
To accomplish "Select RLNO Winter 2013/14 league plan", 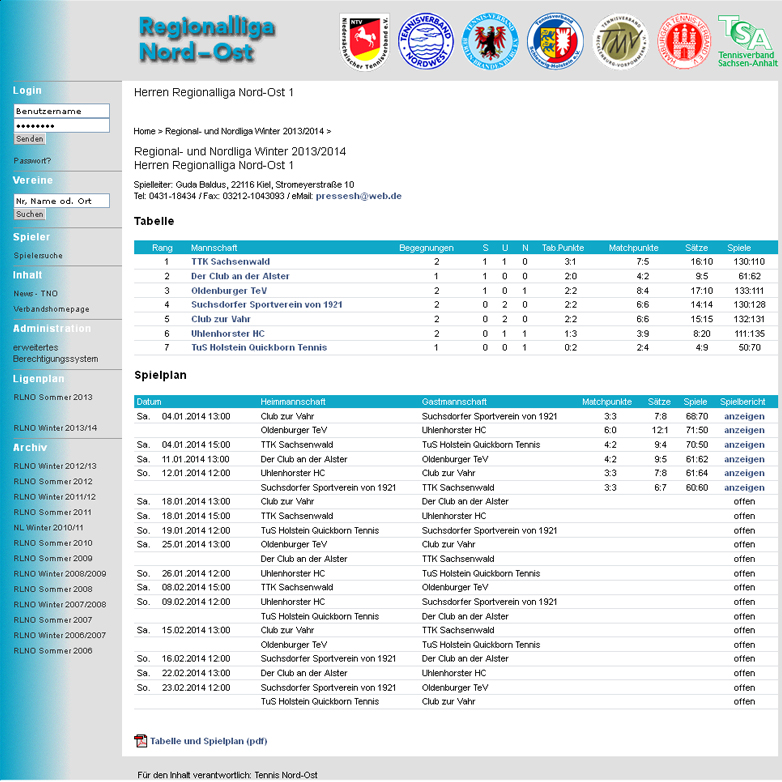I will [x=55, y=428].
